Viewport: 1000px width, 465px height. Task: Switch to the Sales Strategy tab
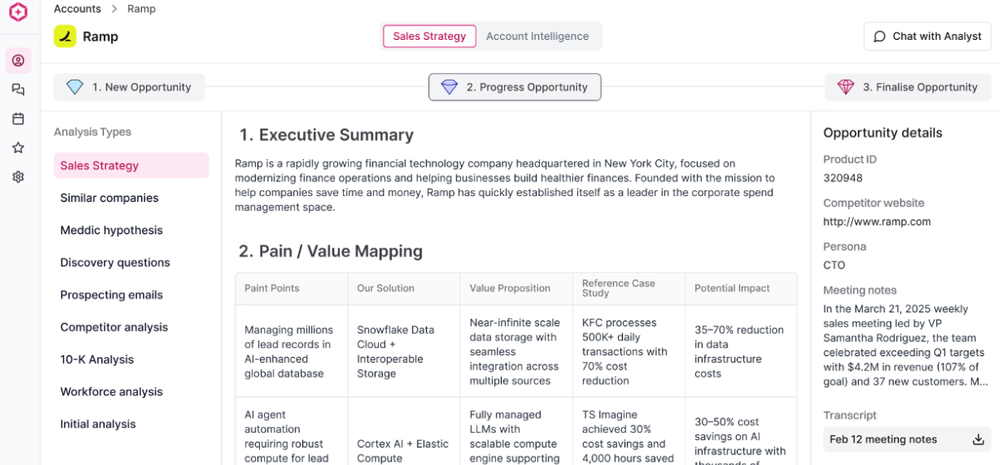pyautogui.click(x=429, y=36)
